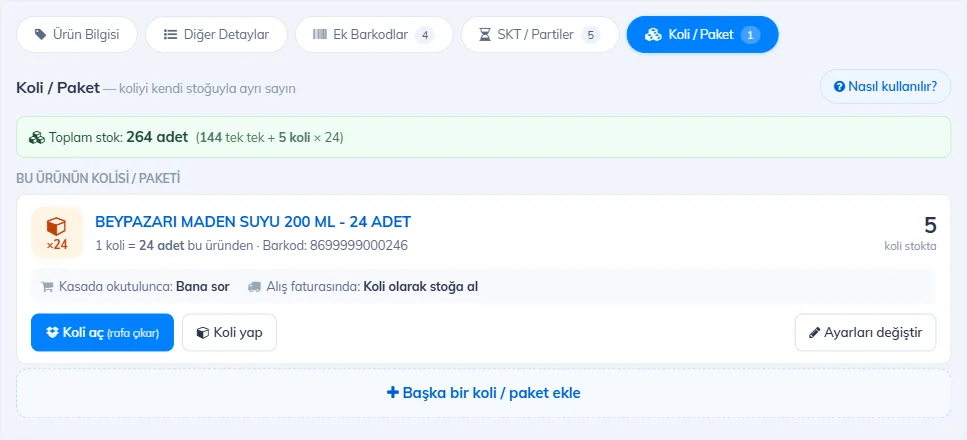Click the barcode icon in Ek Barkodlar tab
The image size is (967, 440).
pyautogui.click(x=320, y=35)
